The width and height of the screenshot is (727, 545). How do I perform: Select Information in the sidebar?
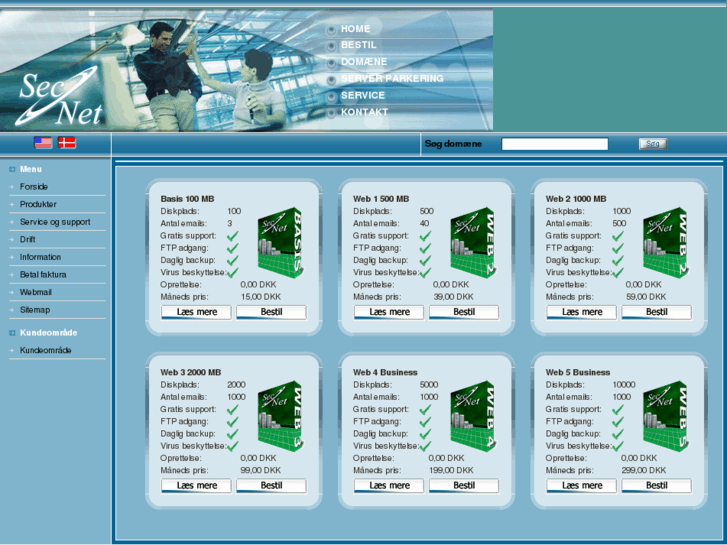40,257
